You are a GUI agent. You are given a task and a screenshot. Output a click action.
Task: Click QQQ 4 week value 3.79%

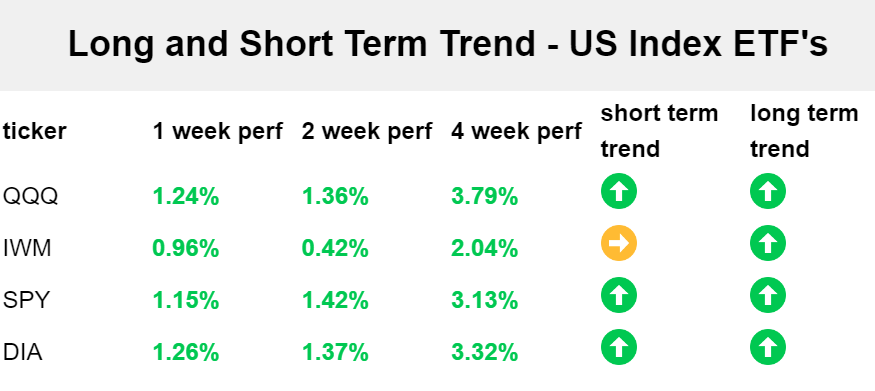(484, 197)
